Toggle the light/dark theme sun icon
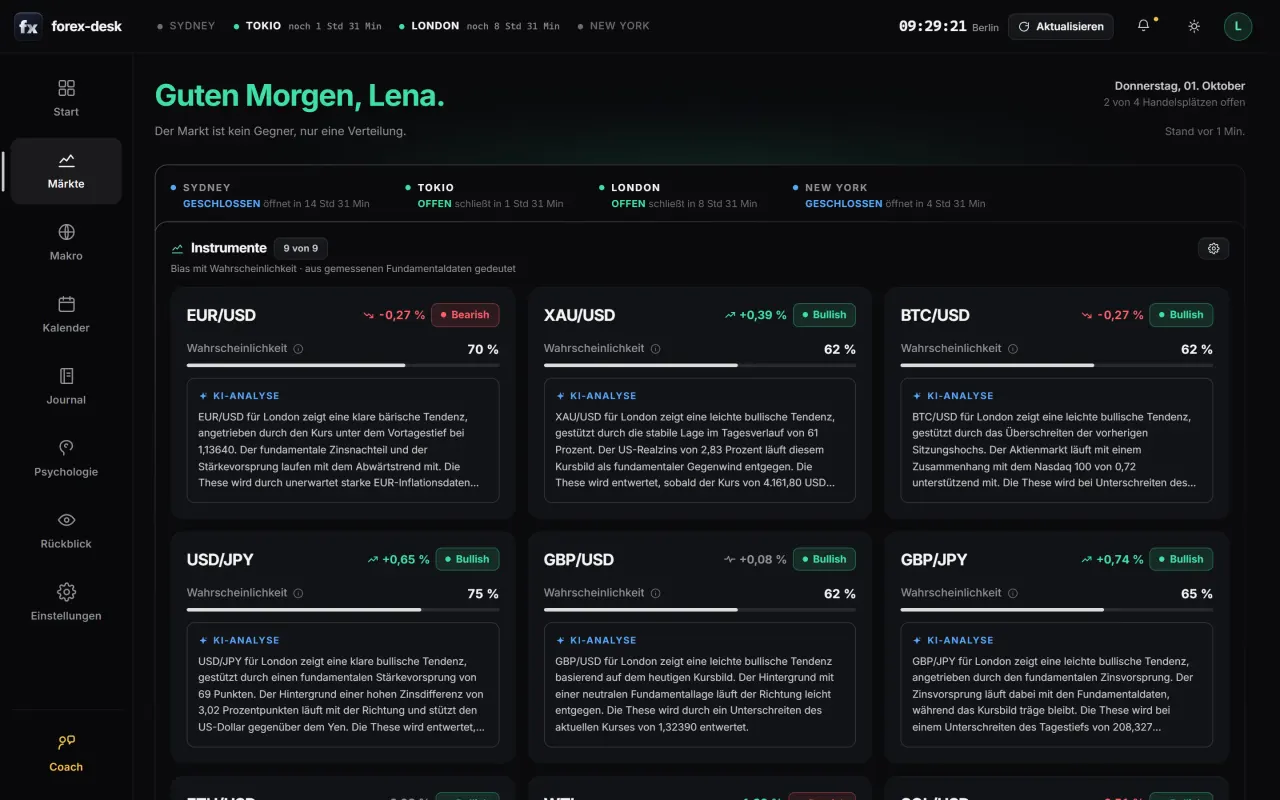 coord(1194,26)
